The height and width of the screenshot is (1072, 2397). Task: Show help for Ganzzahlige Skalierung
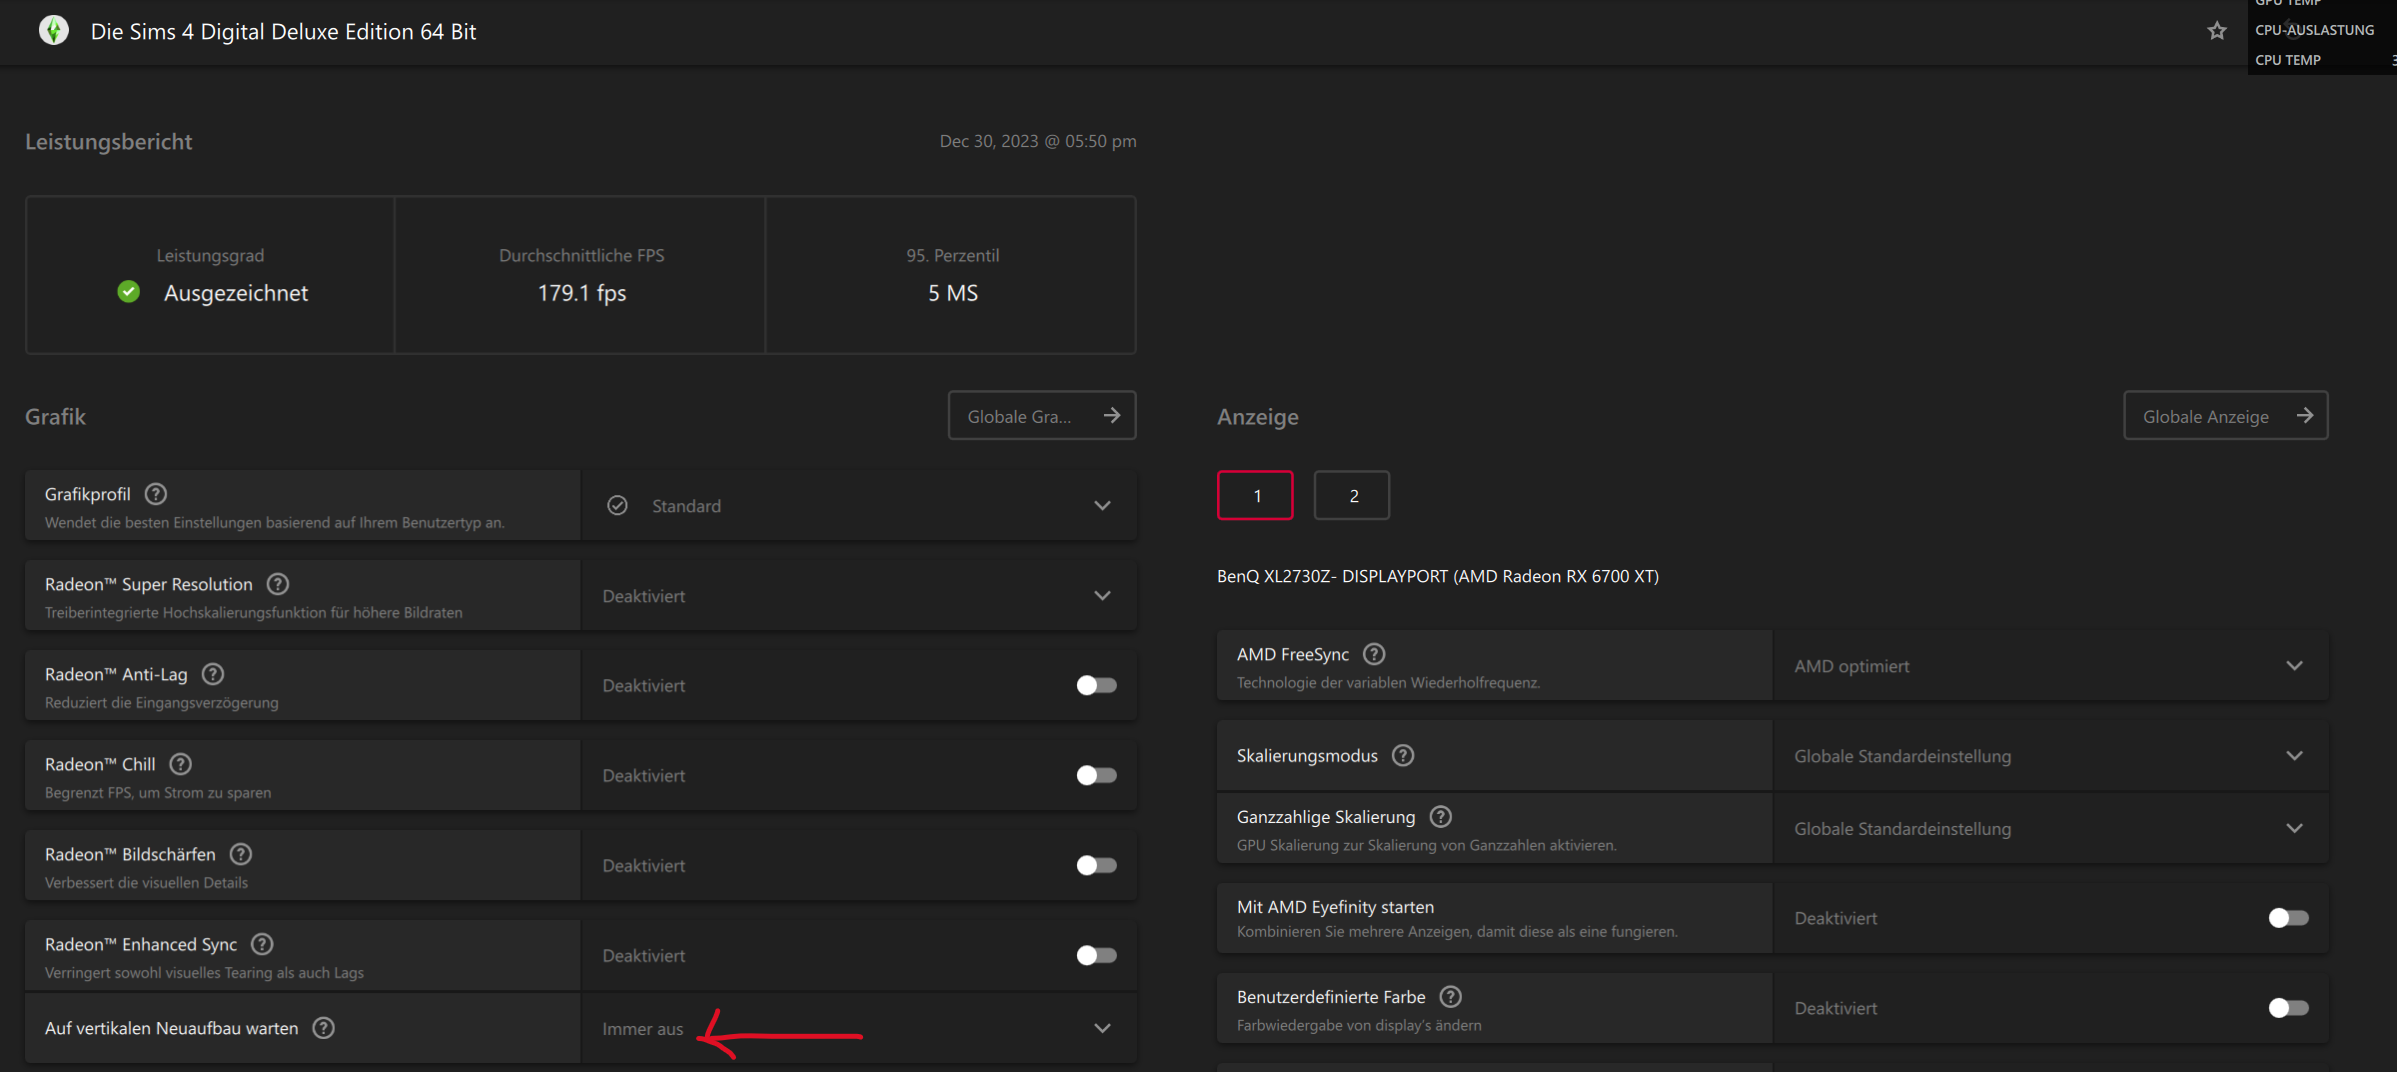(1441, 817)
